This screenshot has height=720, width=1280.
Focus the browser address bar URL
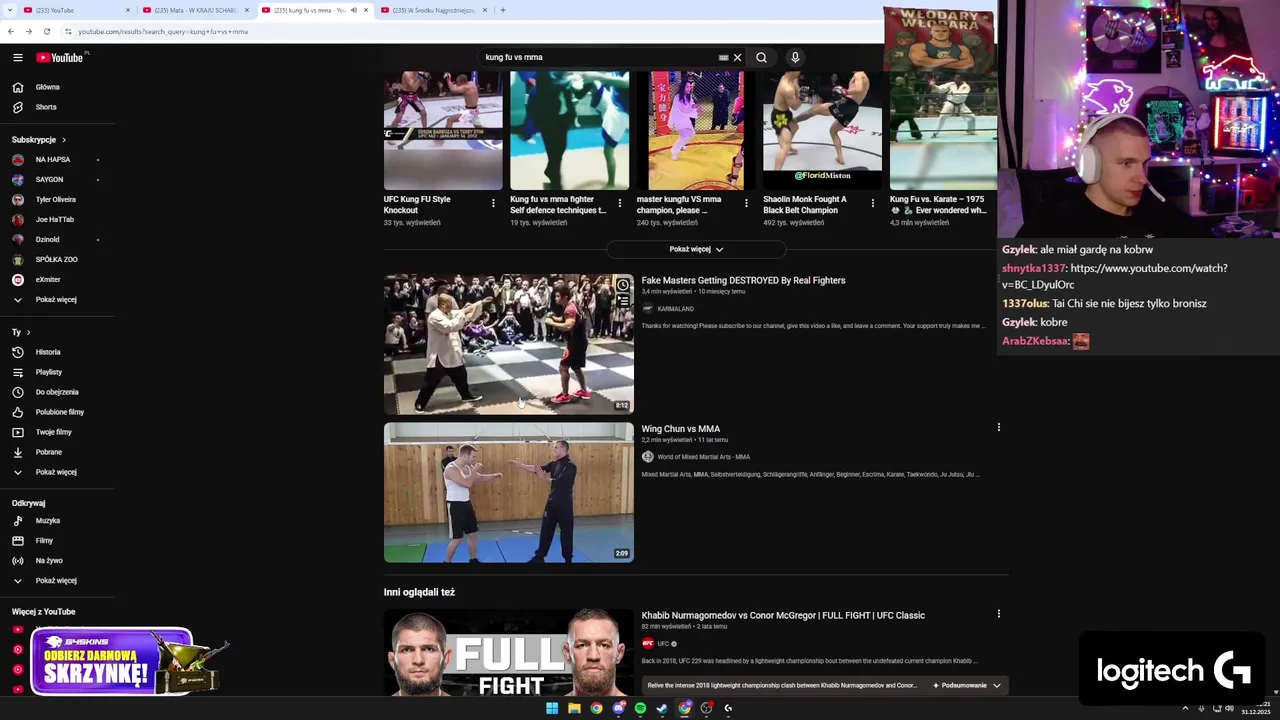(163, 32)
